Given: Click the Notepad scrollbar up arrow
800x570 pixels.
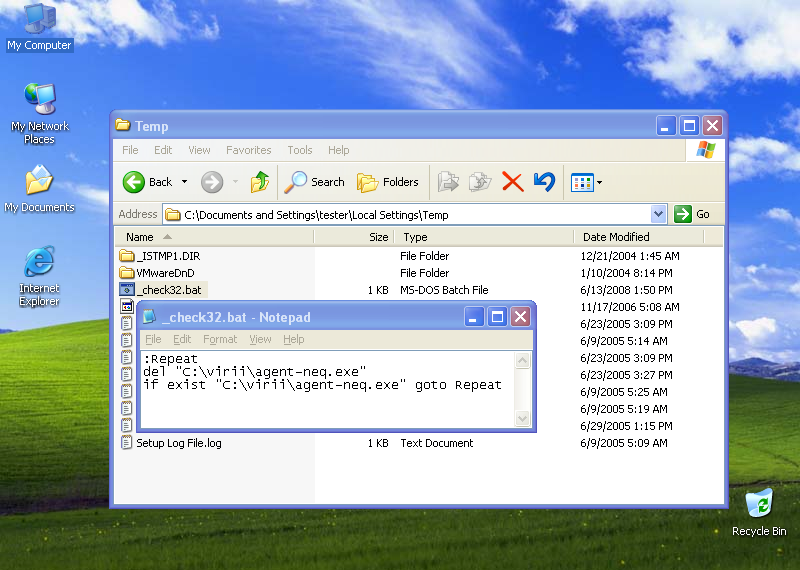Looking at the screenshot, I should [522, 361].
